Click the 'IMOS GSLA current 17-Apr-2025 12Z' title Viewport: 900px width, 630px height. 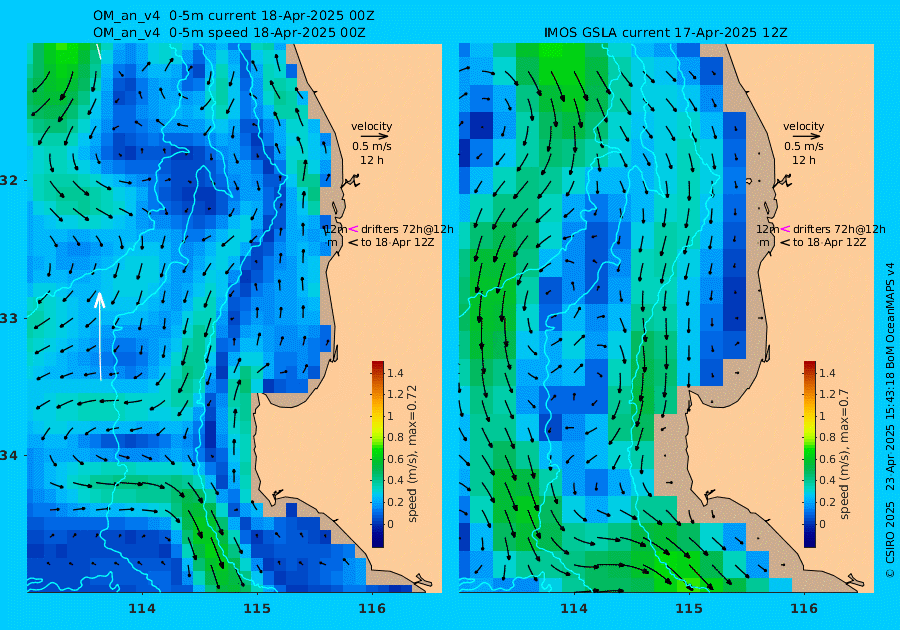coord(666,33)
